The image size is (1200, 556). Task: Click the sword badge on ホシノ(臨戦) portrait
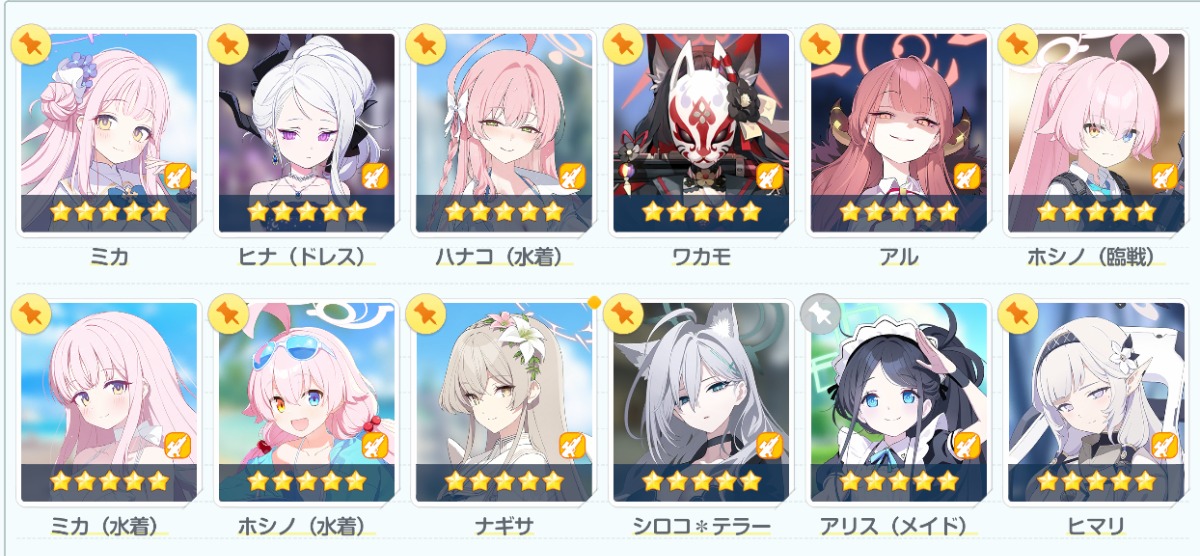[x=1164, y=177]
